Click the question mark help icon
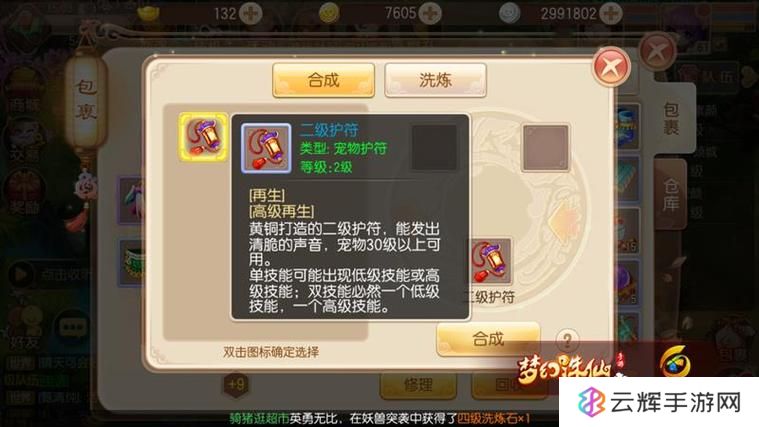 click(567, 340)
